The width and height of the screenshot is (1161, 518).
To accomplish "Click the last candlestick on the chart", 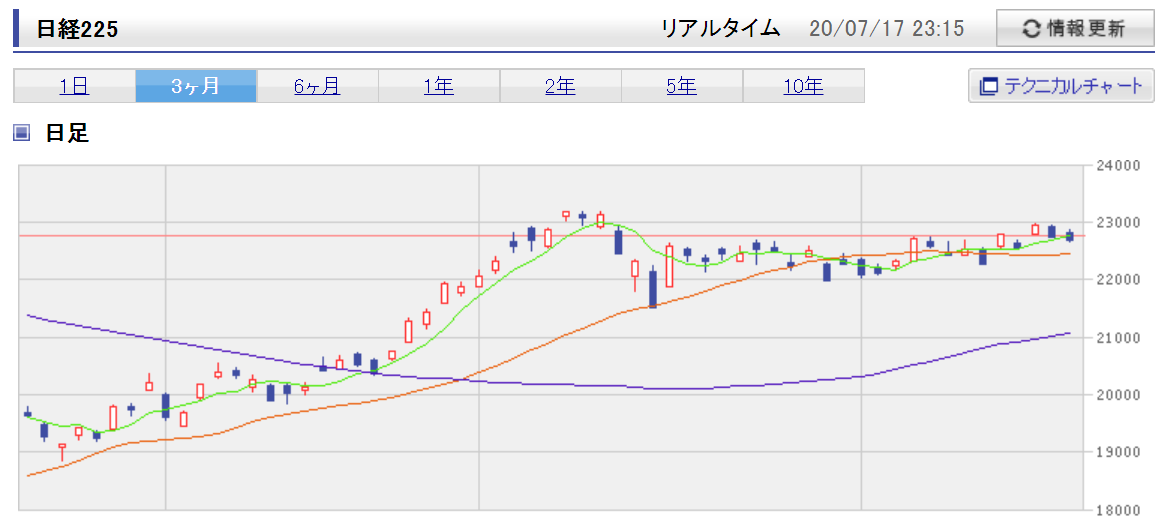I will (1070, 235).
